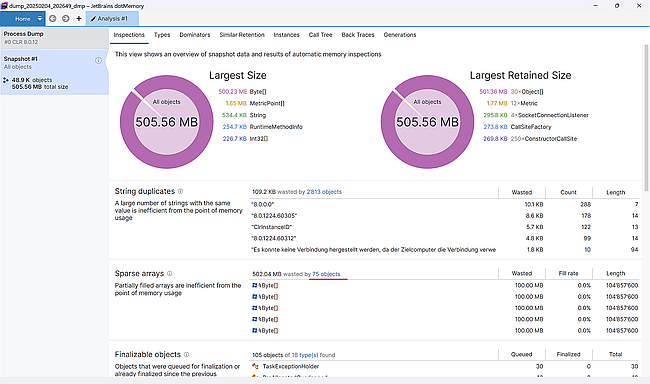Click the Snapshot #1 info icon
Image resolution: width=650 pixels, height=384 pixels.
[x=98, y=61]
